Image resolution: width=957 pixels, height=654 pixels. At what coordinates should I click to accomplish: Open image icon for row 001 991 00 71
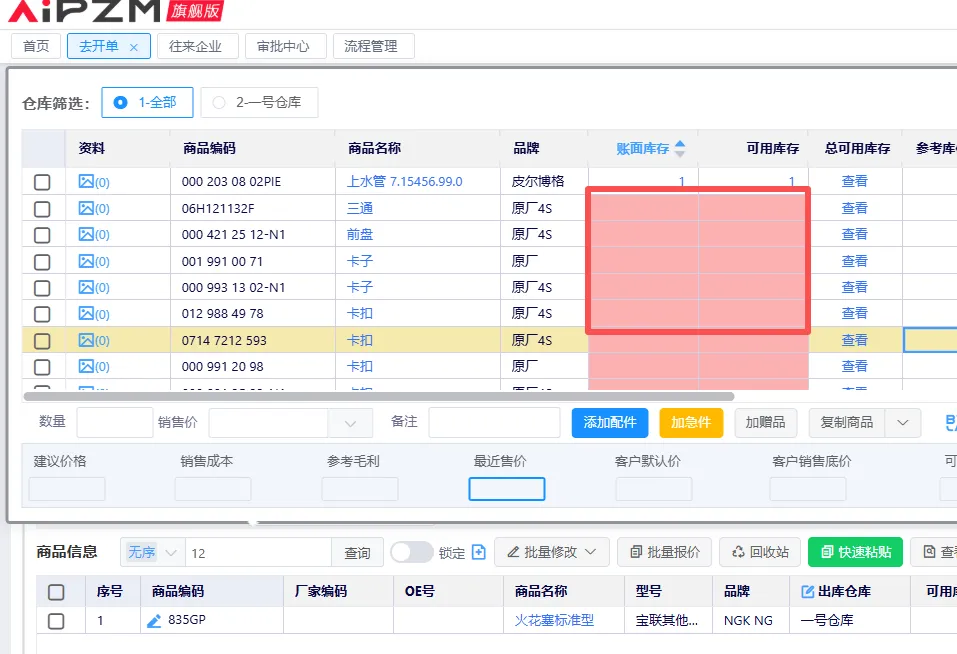[86, 261]
